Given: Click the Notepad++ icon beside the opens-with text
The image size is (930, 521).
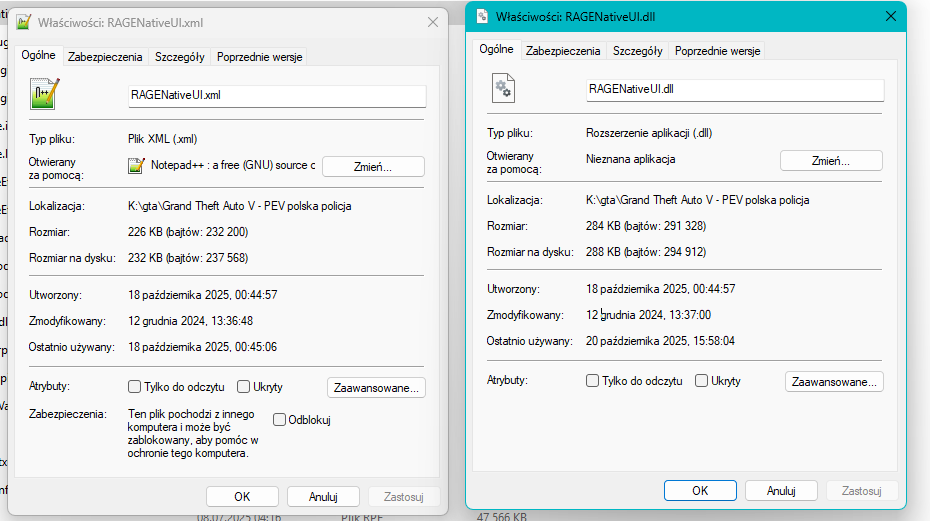Looking at the screenshot, I should click(x=136, y=166).
